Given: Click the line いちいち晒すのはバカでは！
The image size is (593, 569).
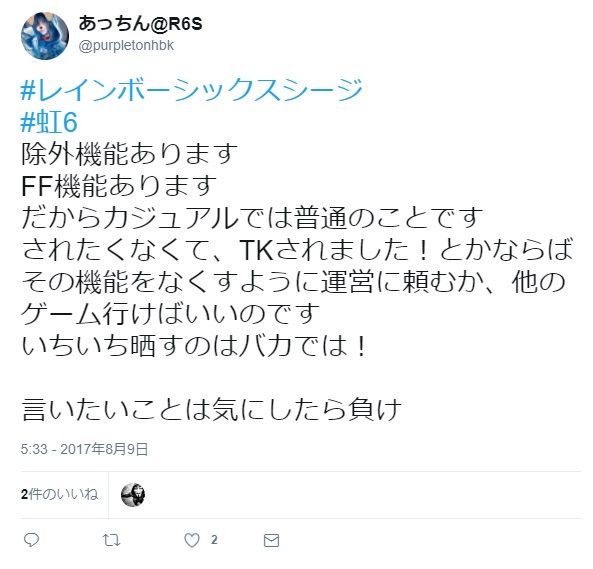Looking at the screenshot, I should (x=194, y=346).
